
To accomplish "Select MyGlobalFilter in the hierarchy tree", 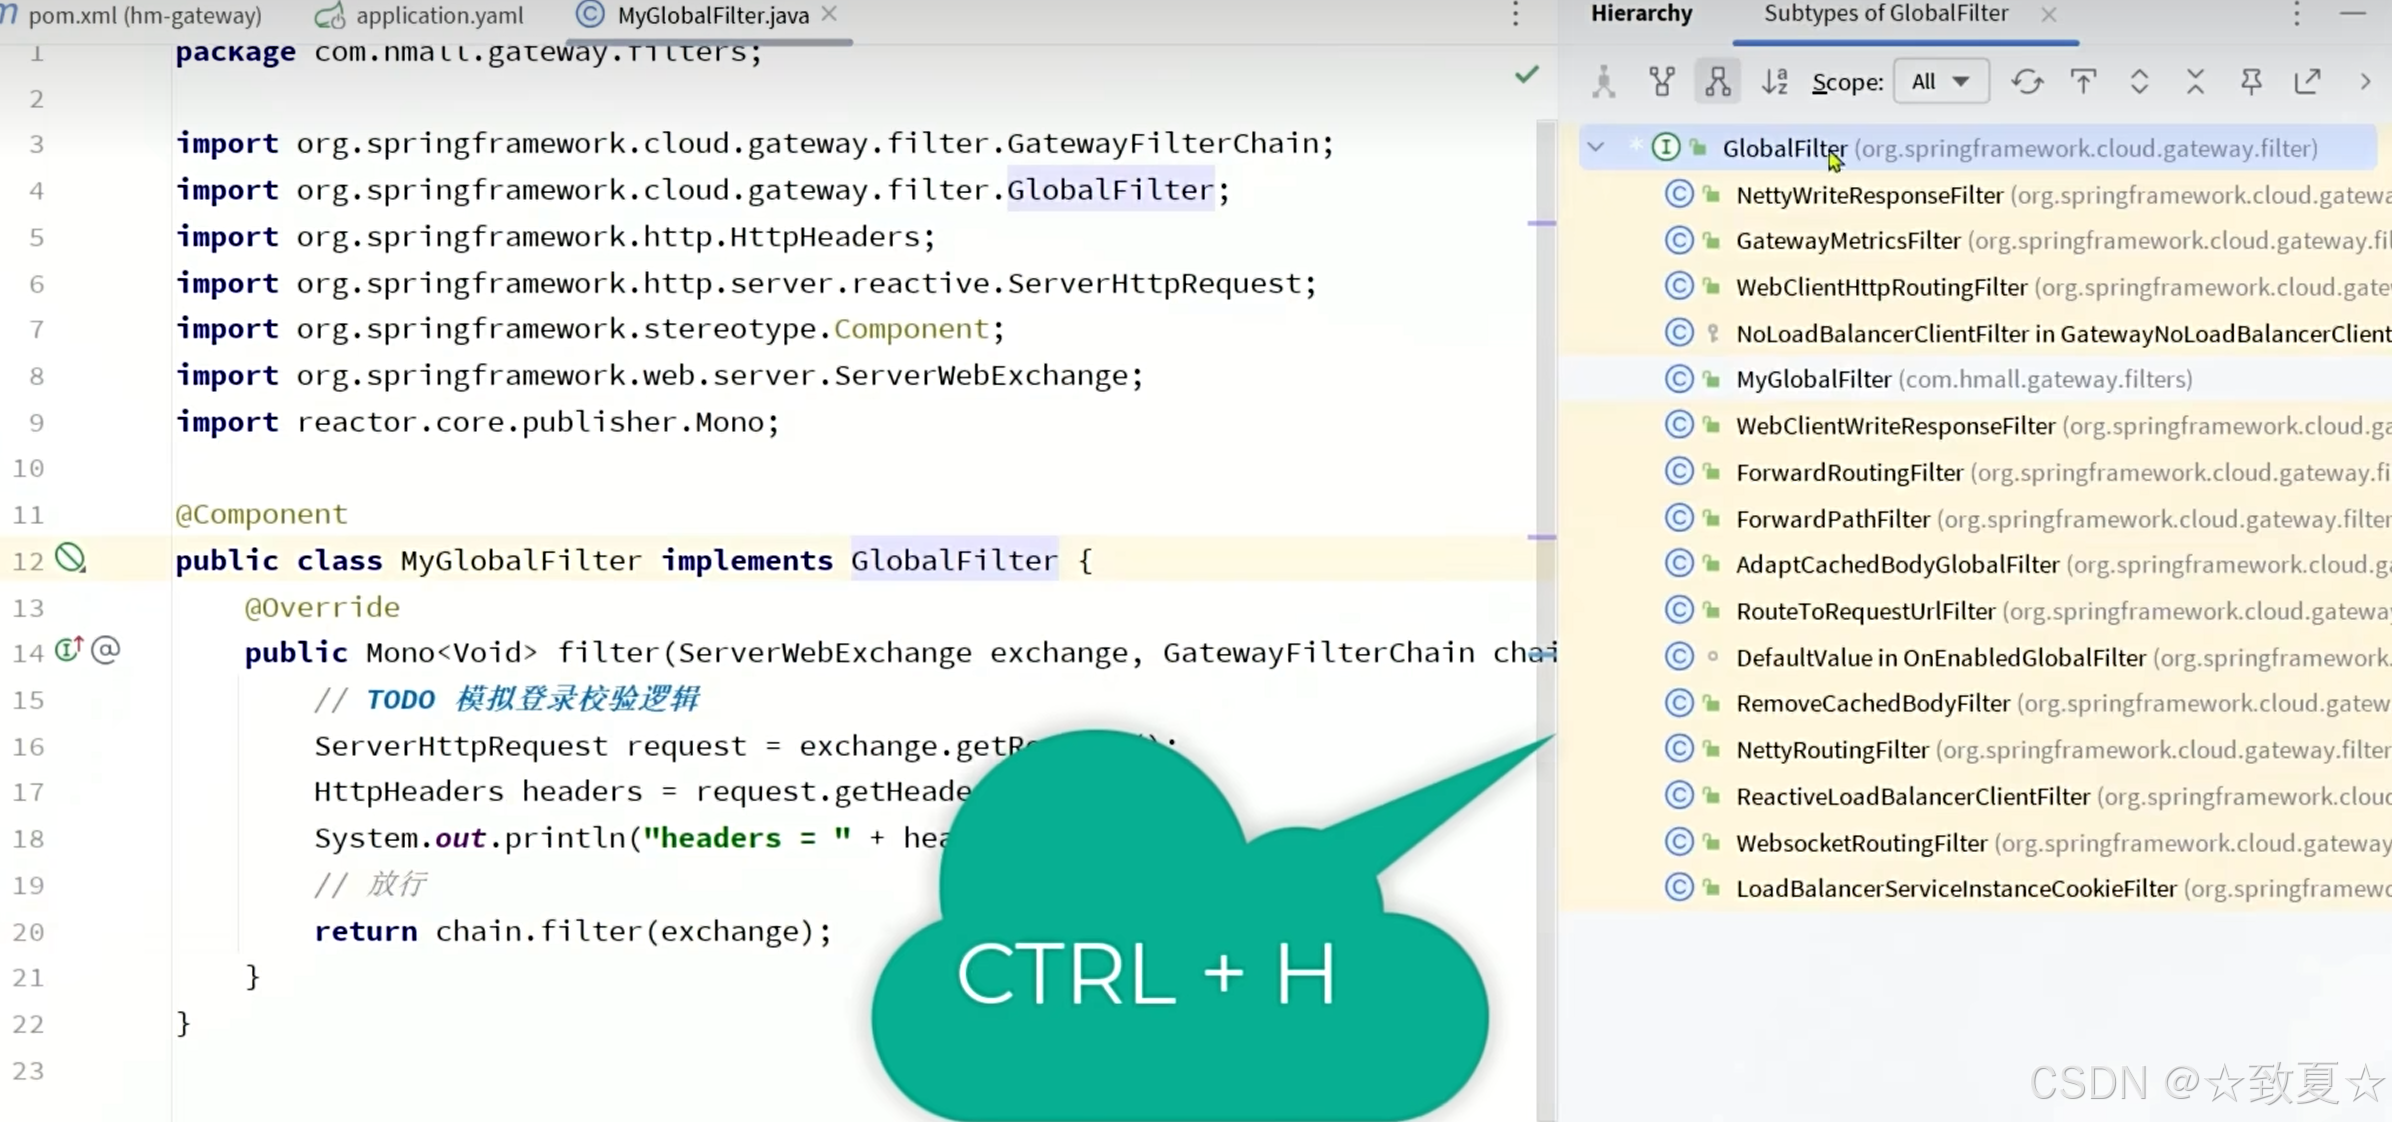I will 1813,380.
